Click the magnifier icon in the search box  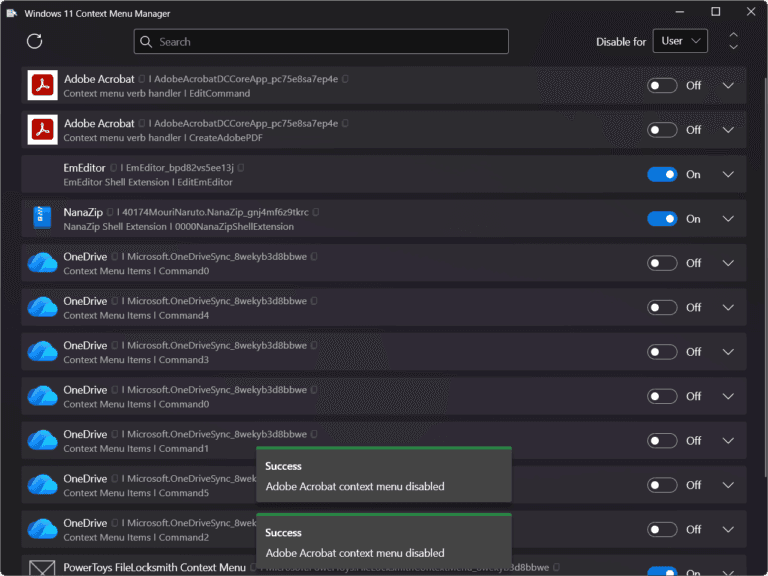(x=145, y=42)
